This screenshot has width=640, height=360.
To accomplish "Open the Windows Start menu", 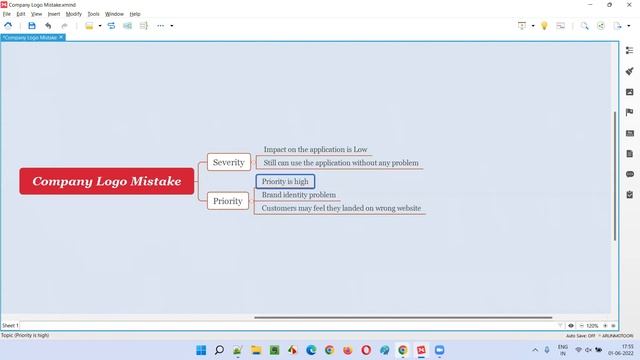I will [201, 350].
